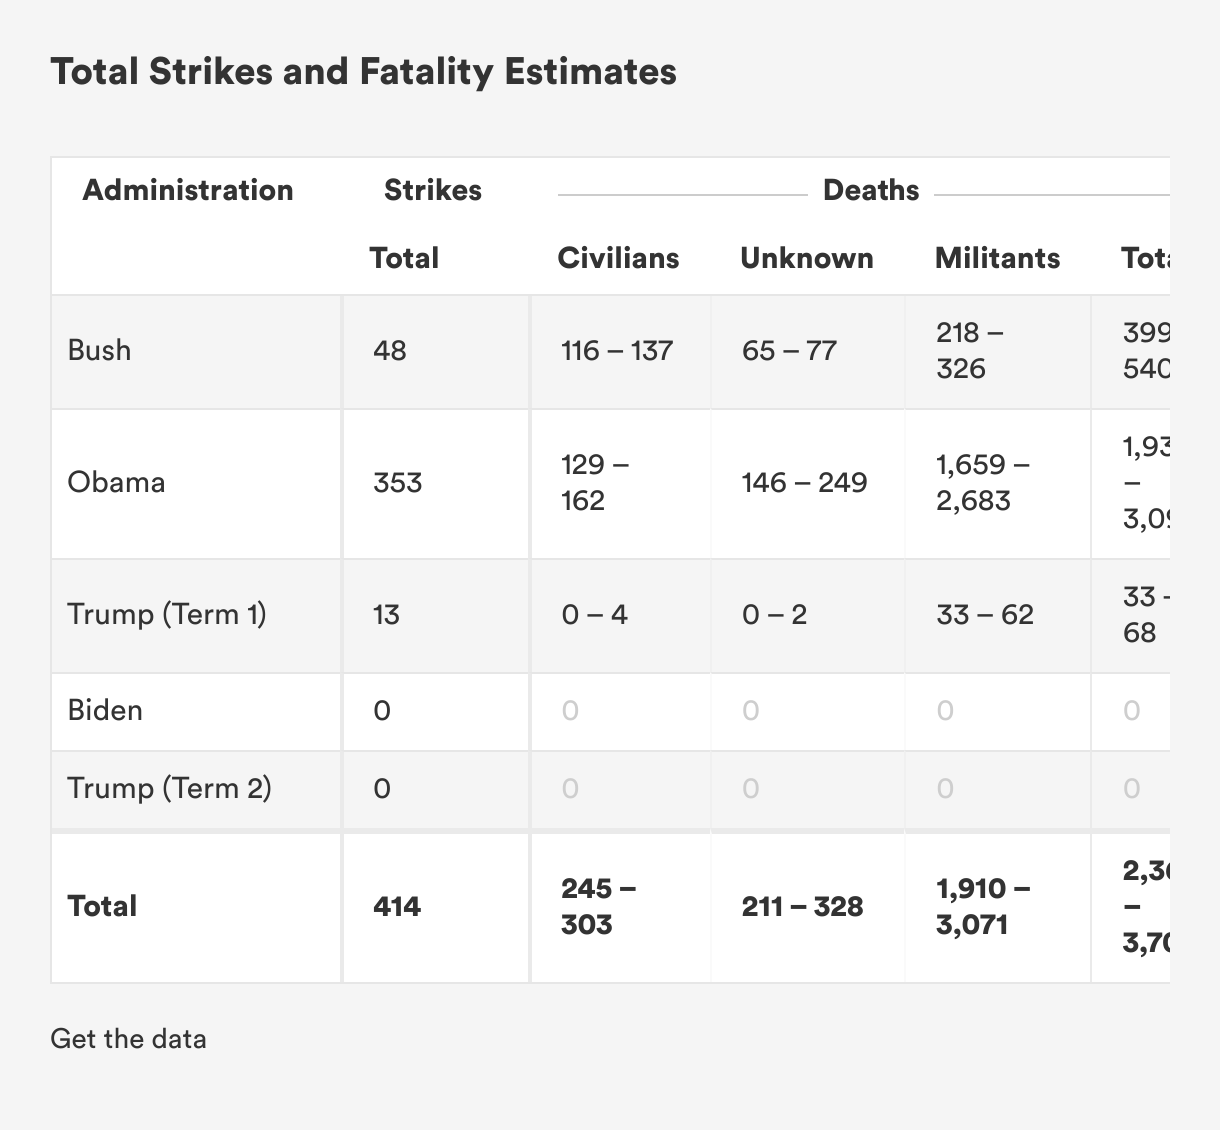Viewport: 1220px width, 1130px height.
Task: Click the Trump (Term 1) row label
Action: pos(167,614)
